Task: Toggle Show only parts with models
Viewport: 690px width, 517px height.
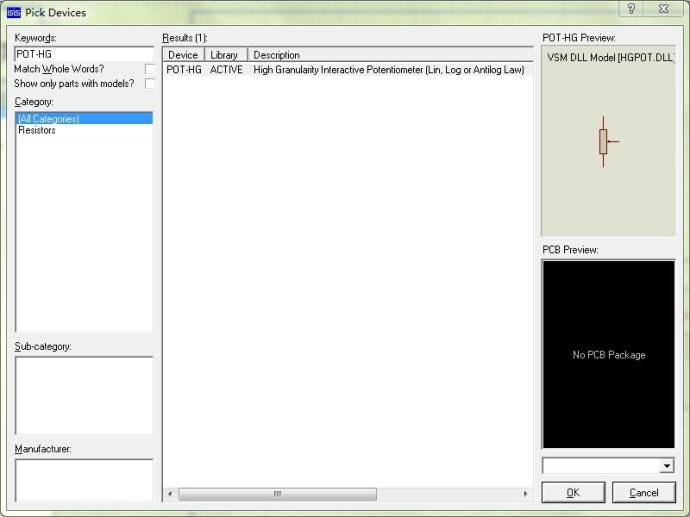Action: pyautogui.click(x=149, y=84)
